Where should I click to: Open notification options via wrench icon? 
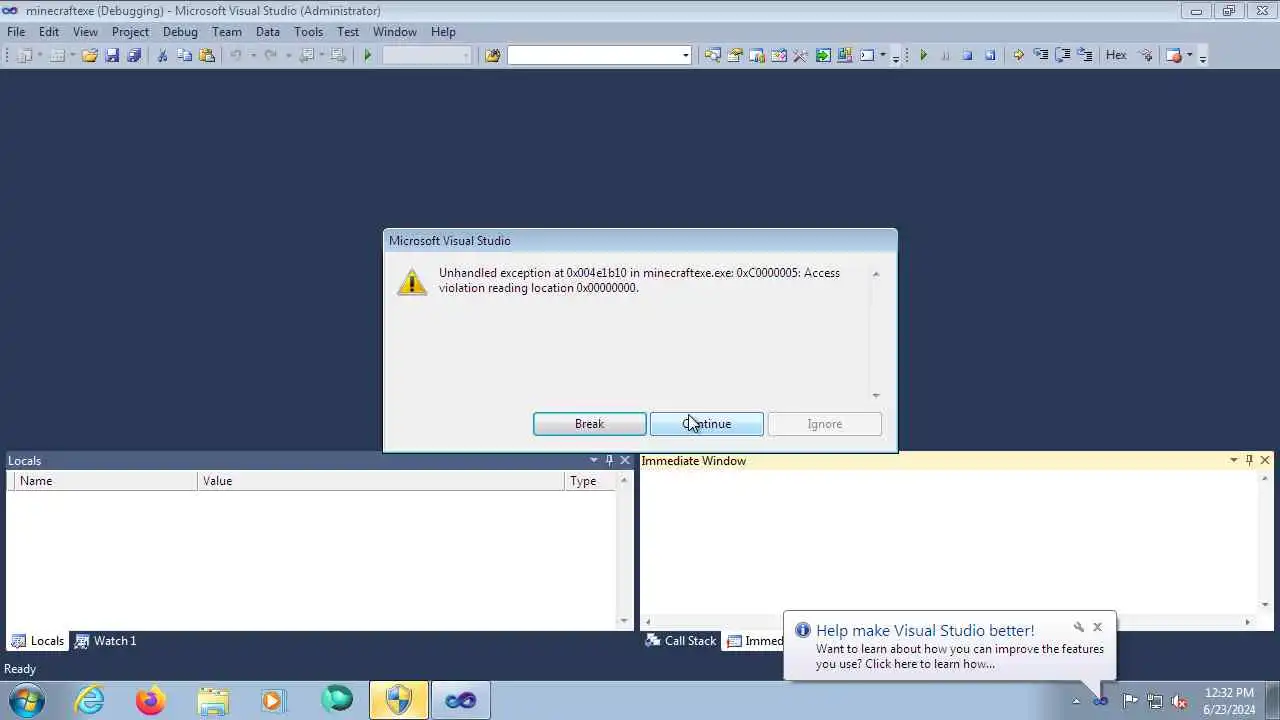[x=1078, y=628]
